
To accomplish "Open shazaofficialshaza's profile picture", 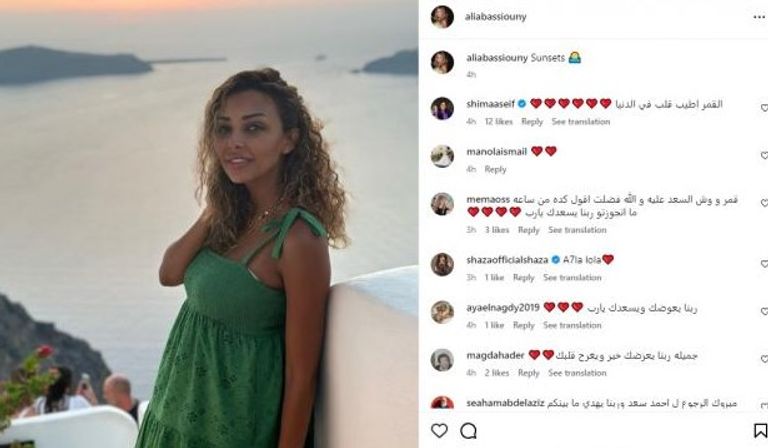I will tap(442, 264).
